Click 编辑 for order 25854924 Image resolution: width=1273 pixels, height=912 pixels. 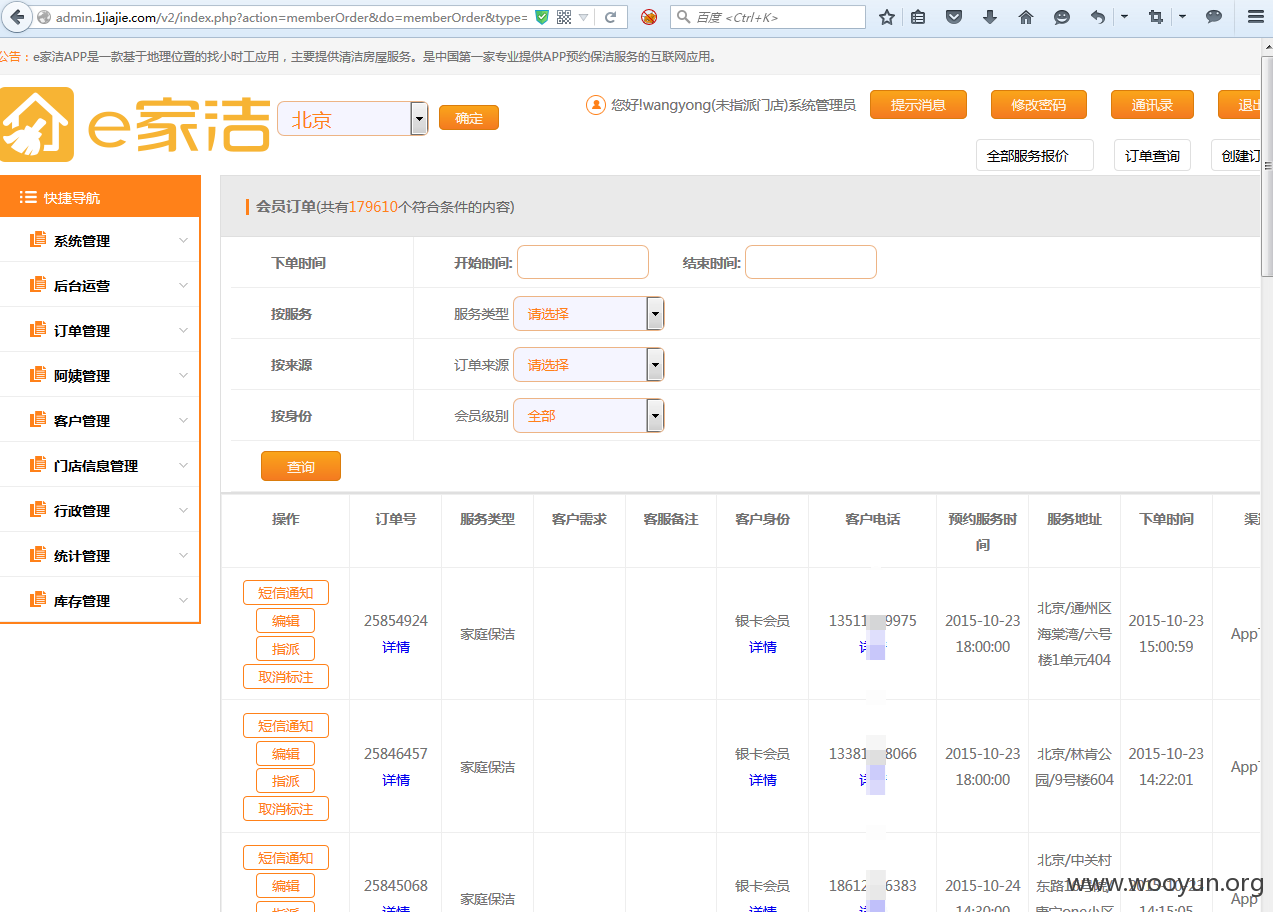pos(286,621)
